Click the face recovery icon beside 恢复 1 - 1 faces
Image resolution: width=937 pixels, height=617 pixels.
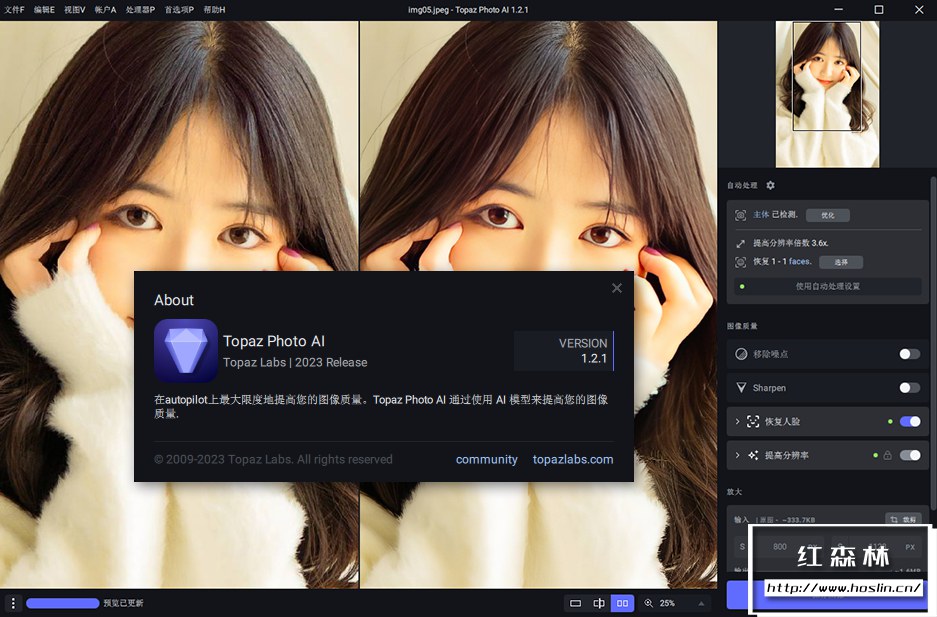click(x=740, y=262)
